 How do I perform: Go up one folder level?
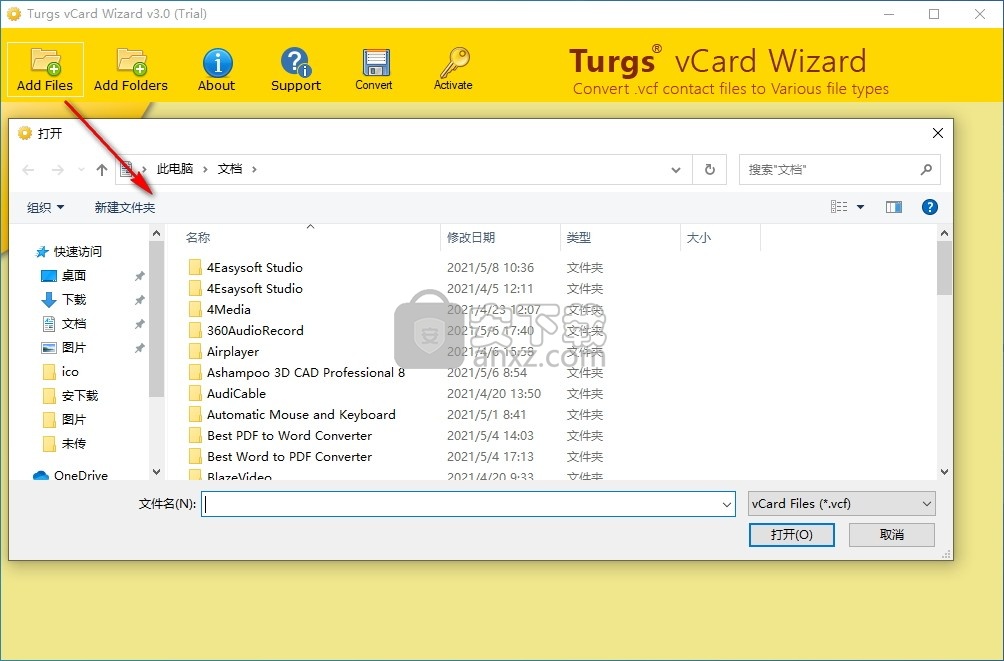click(x=101, y=170)
